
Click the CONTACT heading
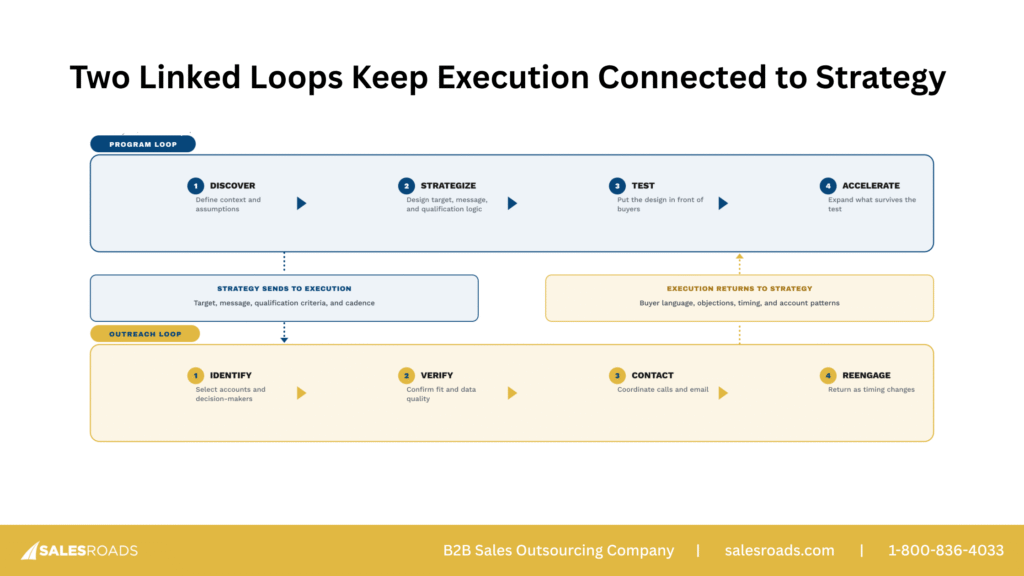coord(652,376)
